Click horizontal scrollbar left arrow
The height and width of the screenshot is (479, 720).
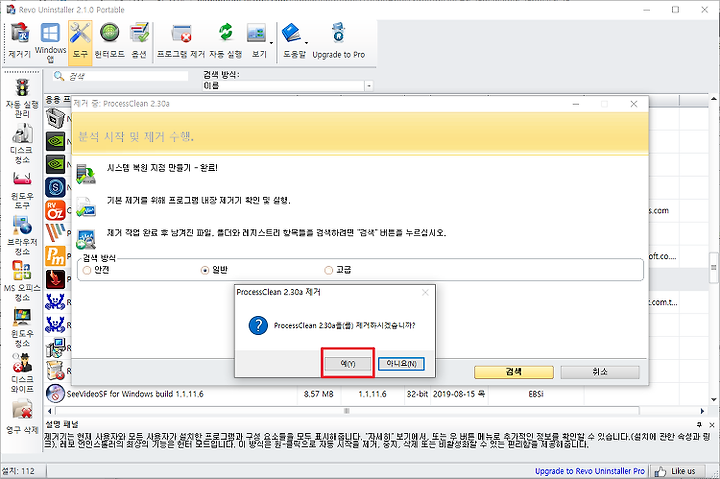(x=50, y=411)
